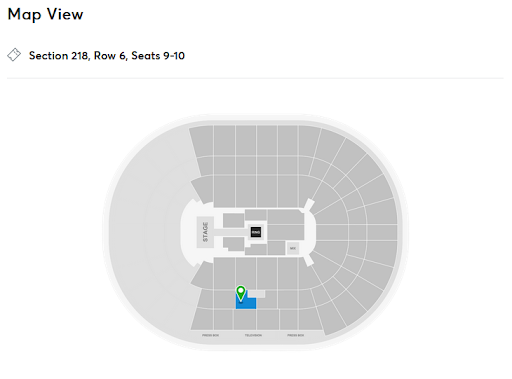Click the green location pin marker
Viewport: 512px width, 379px height.
coord(241,294)
